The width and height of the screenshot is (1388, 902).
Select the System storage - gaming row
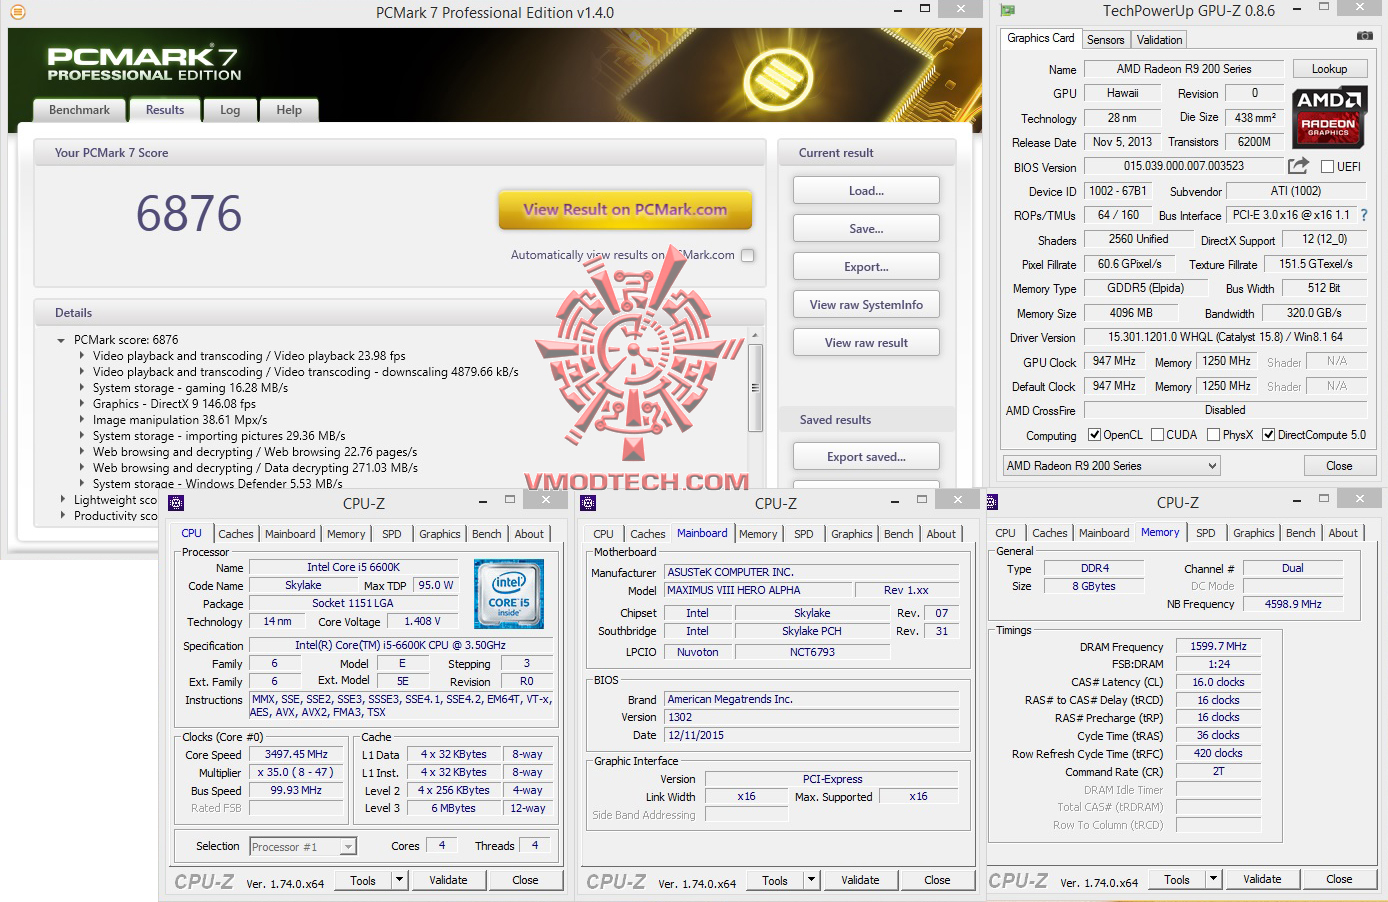tap(190, 388)
